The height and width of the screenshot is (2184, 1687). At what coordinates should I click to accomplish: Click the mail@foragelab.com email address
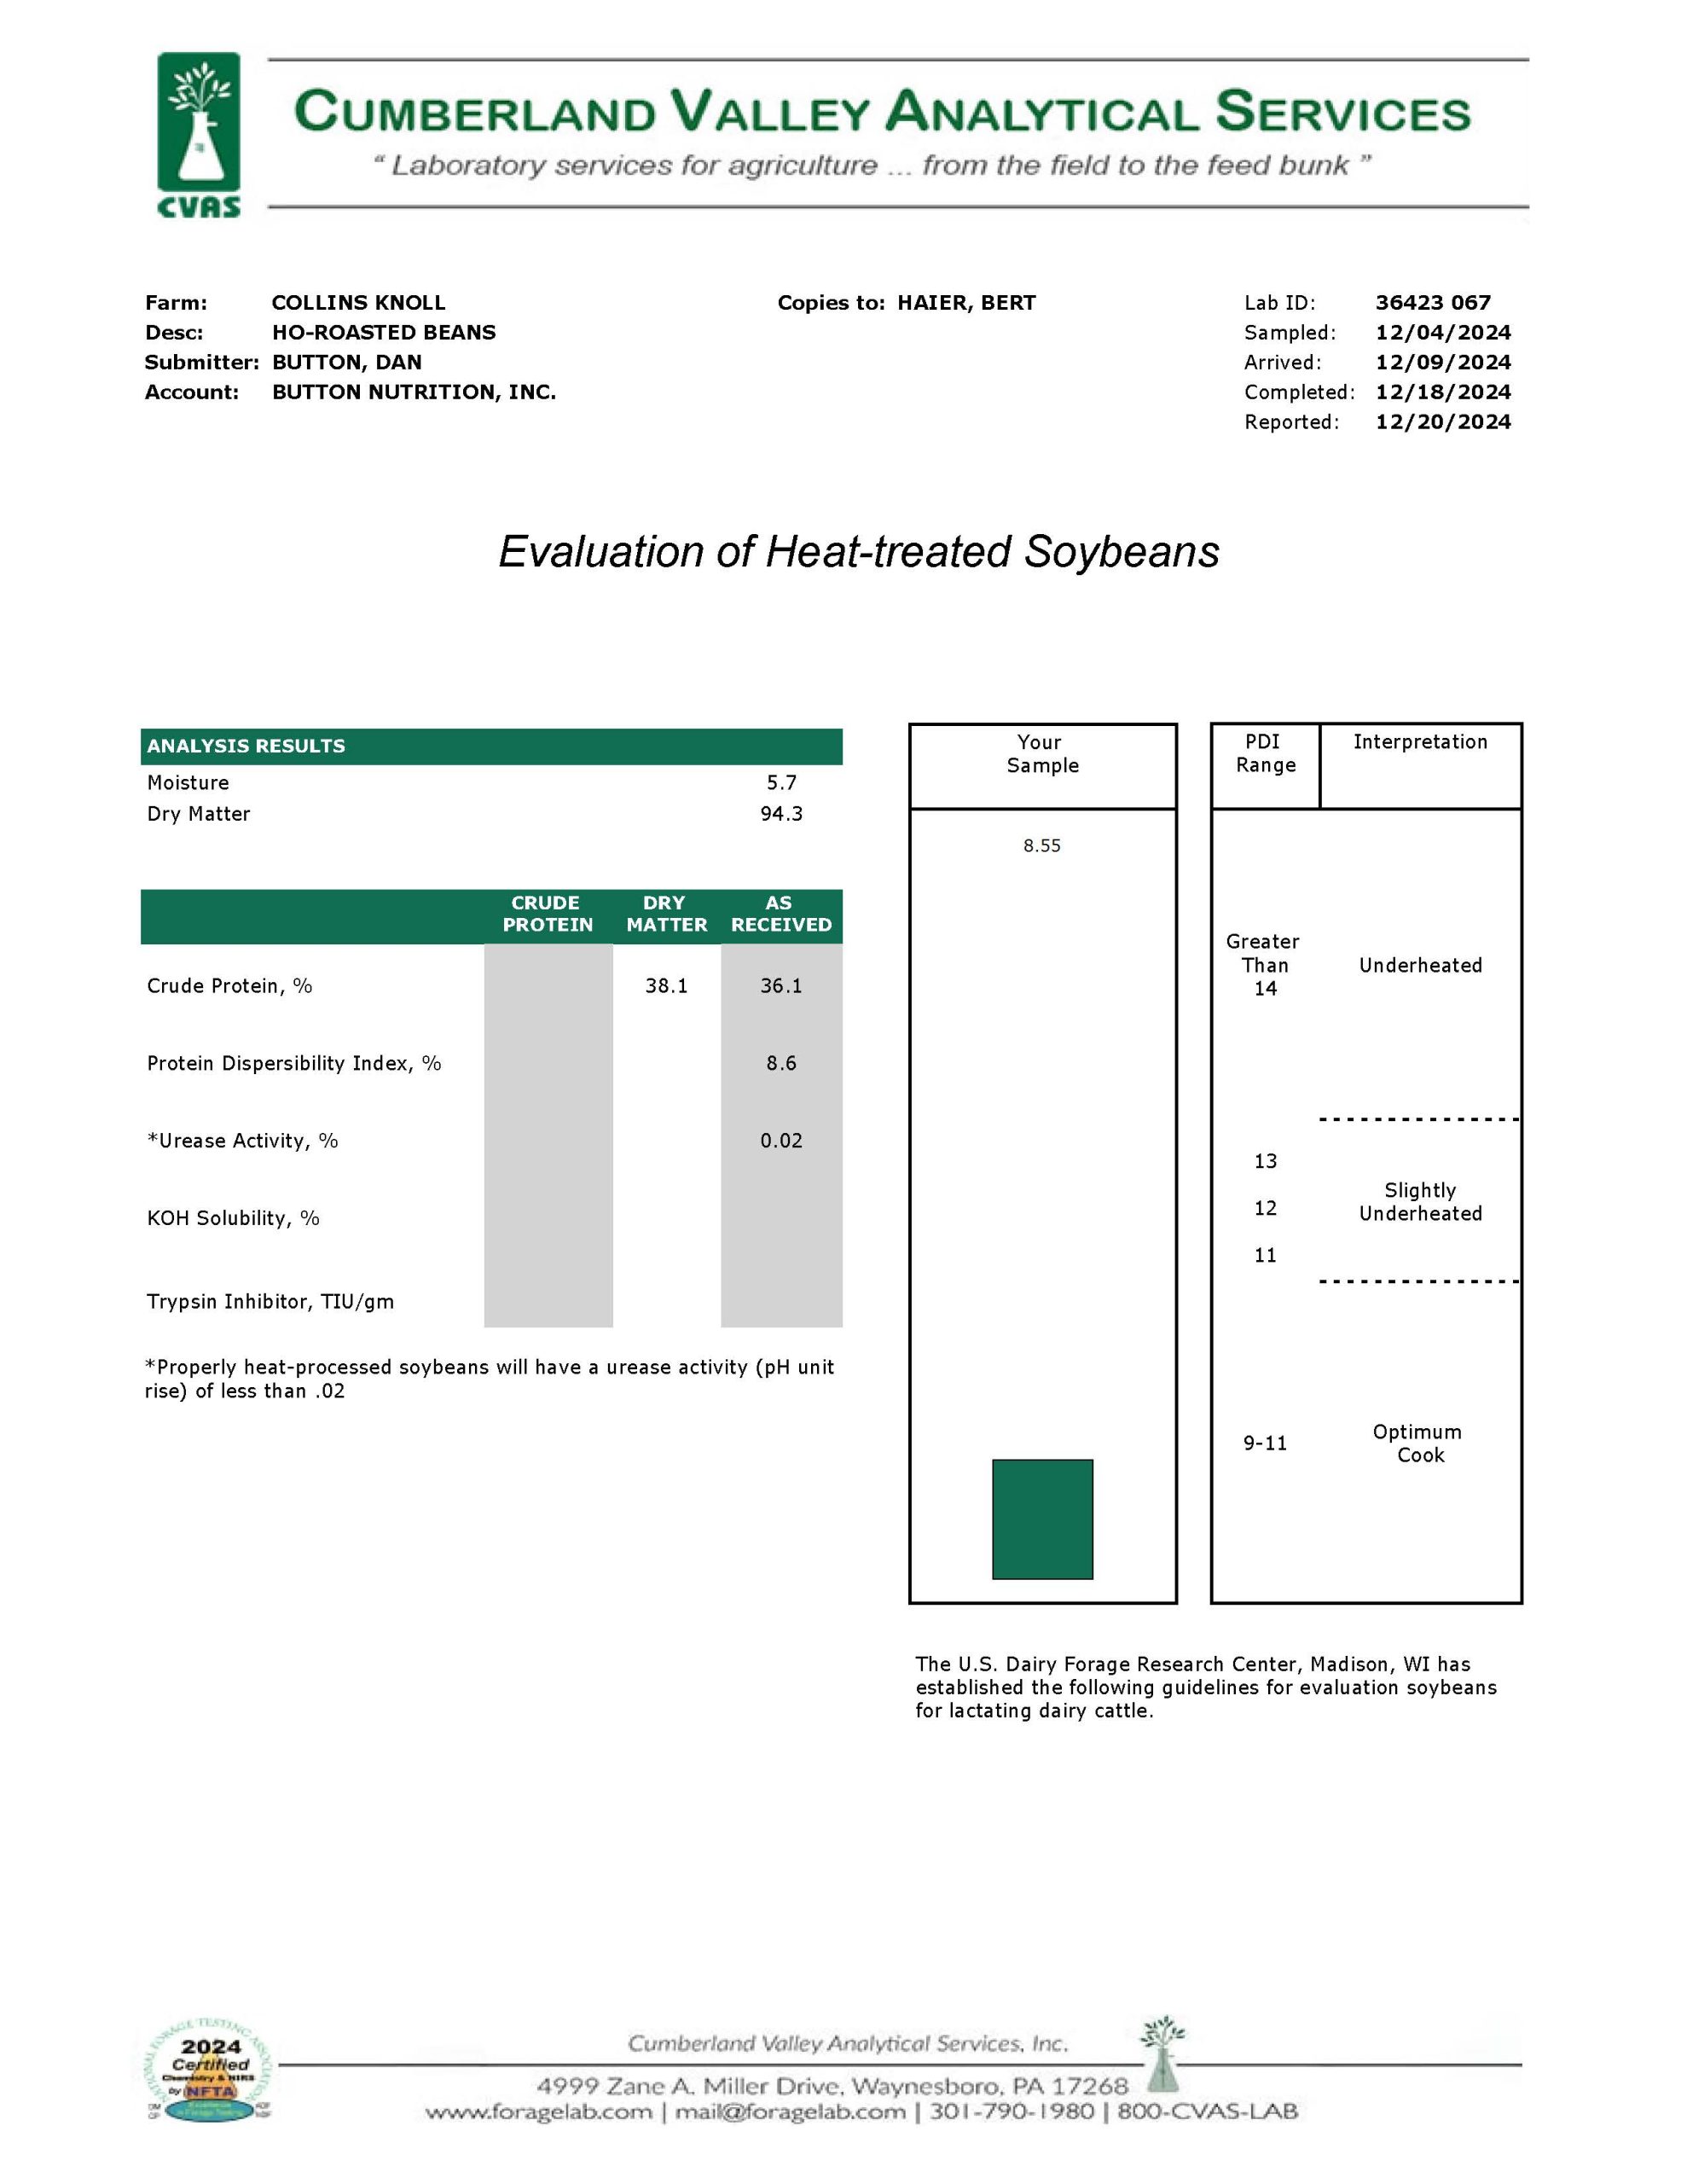pos(789,2111)
